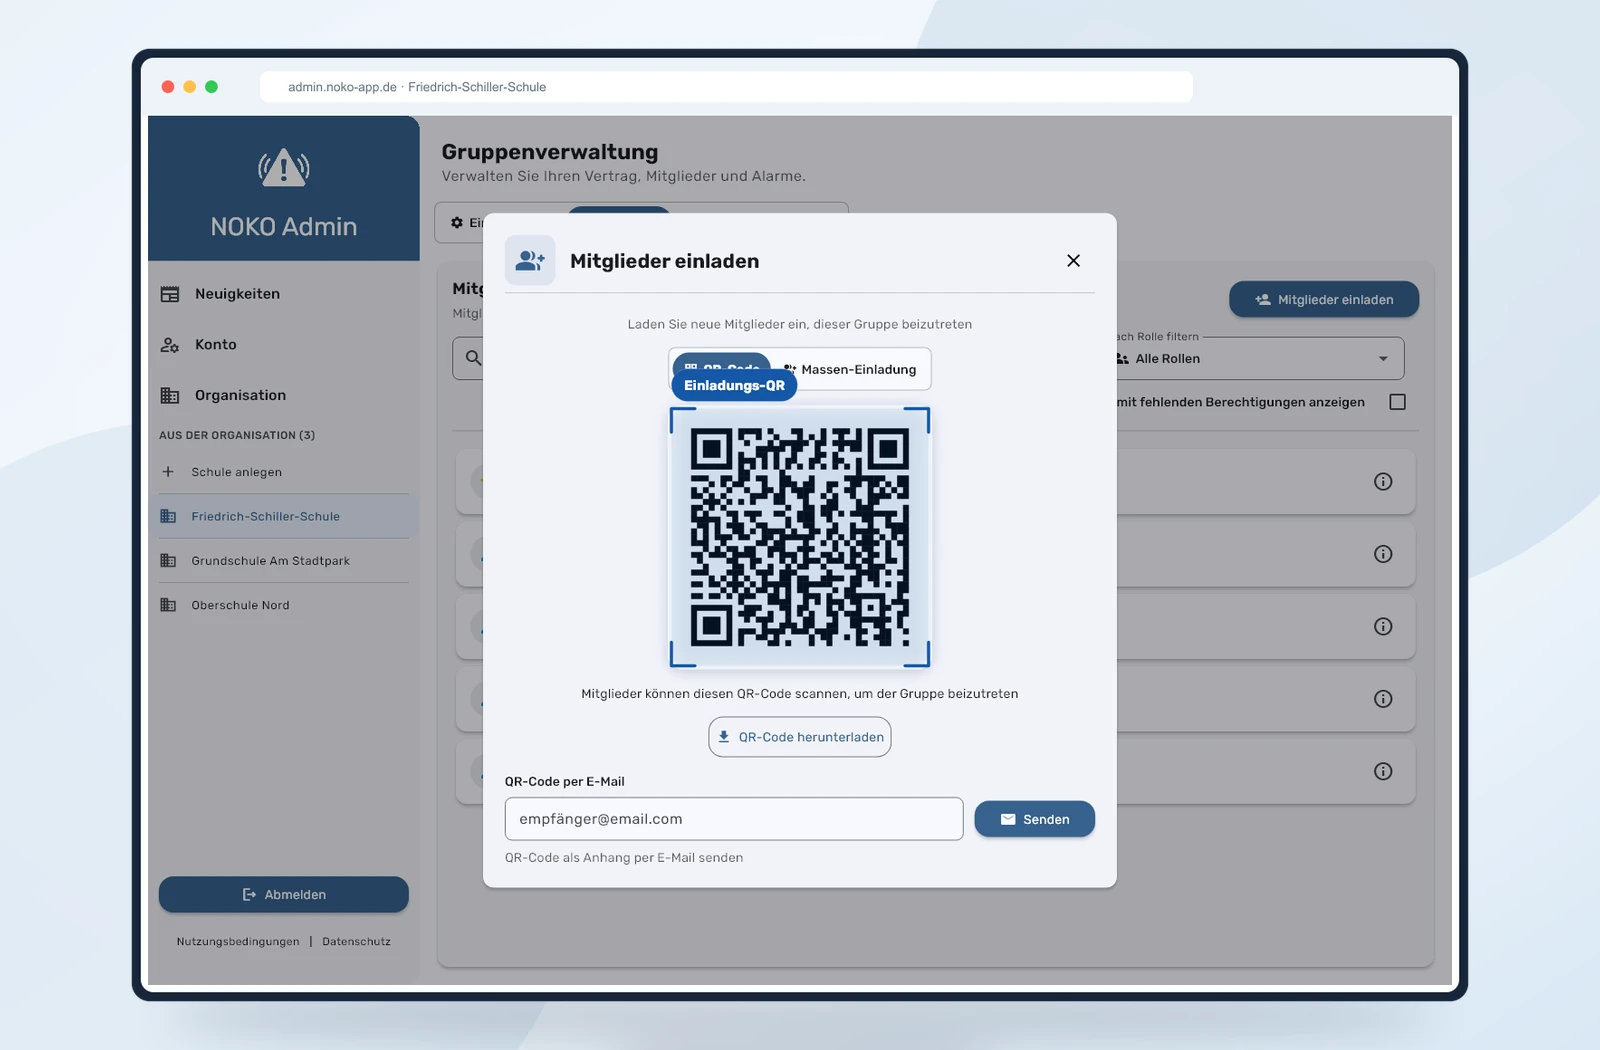Viewport: 1600px width, 1050px height.
Task: Focus the recipient e-mail input field
Action: coord(734,819)
